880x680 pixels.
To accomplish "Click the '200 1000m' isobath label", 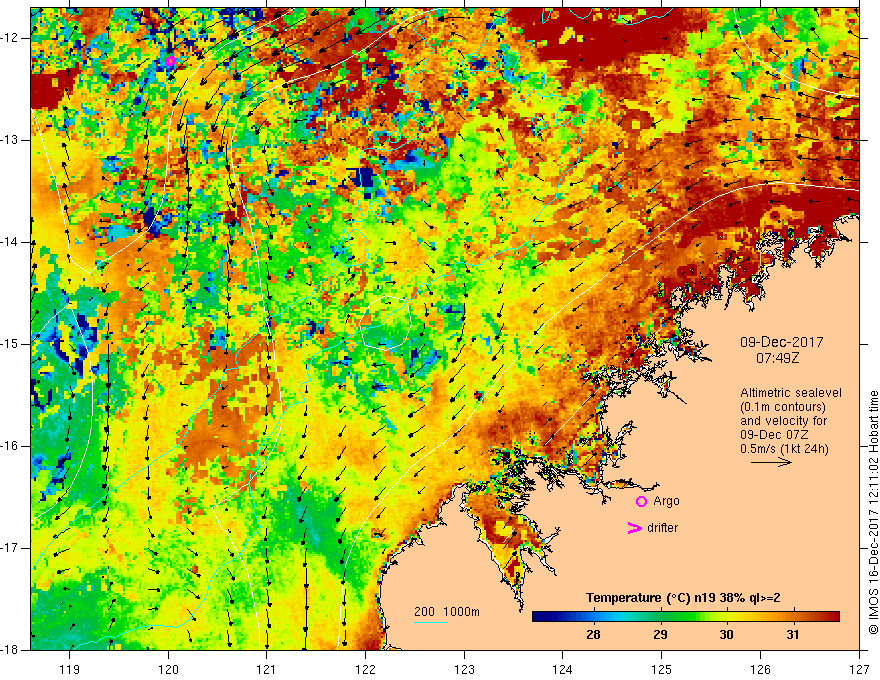I will tap(447, 612).
